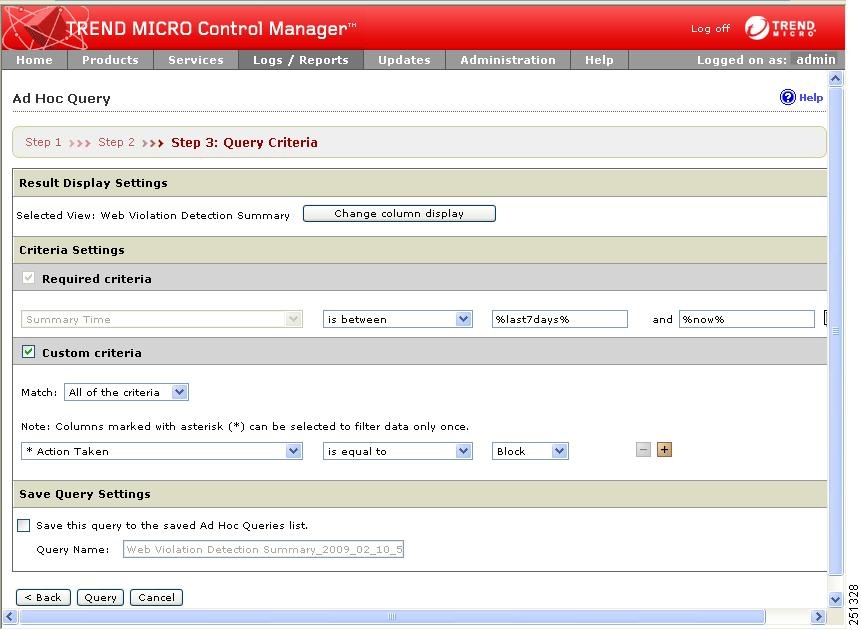The height and width of the screenshot is (630, 861).
Task: Click the Help question mark icon
Action: point(790,97)
